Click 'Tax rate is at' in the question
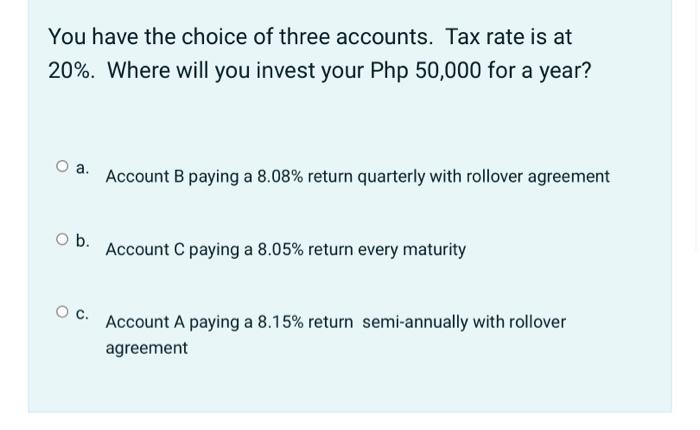Viewport: 700px width, 430px height. (508, 37)
